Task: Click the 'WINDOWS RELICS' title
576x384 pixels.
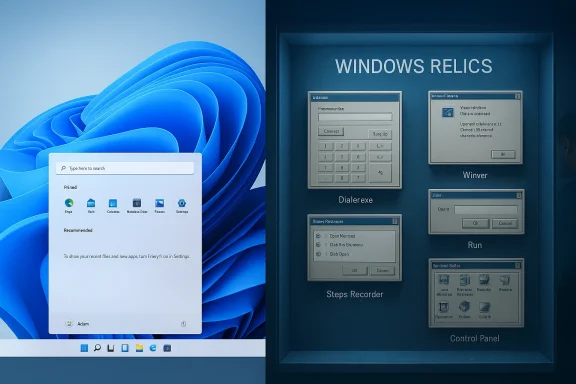Action: click(414, 66)
